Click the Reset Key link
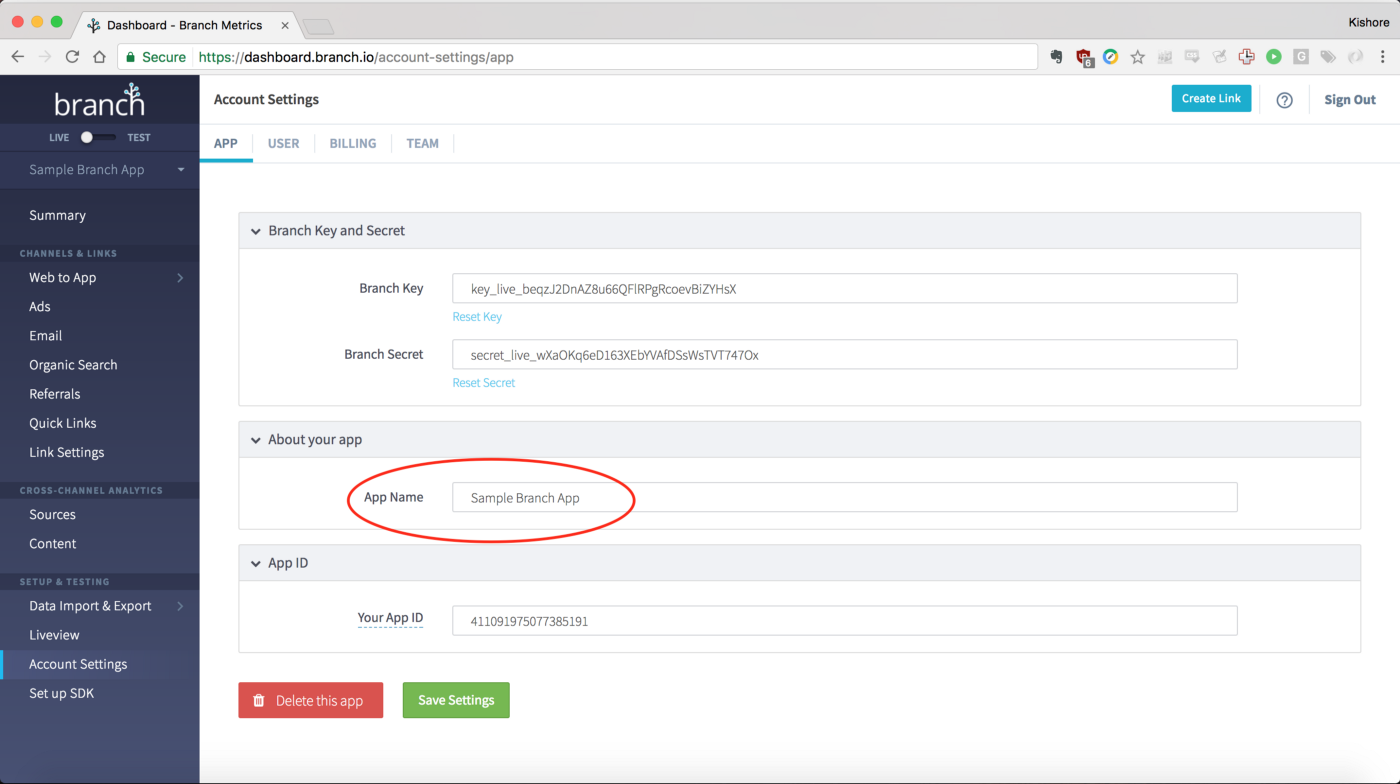The height and width of the screenshot is (784, 1400). (x=477, y=317)
